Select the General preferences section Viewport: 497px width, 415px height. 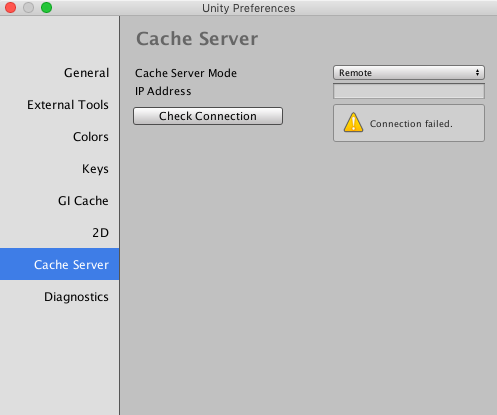coord(86,73)
